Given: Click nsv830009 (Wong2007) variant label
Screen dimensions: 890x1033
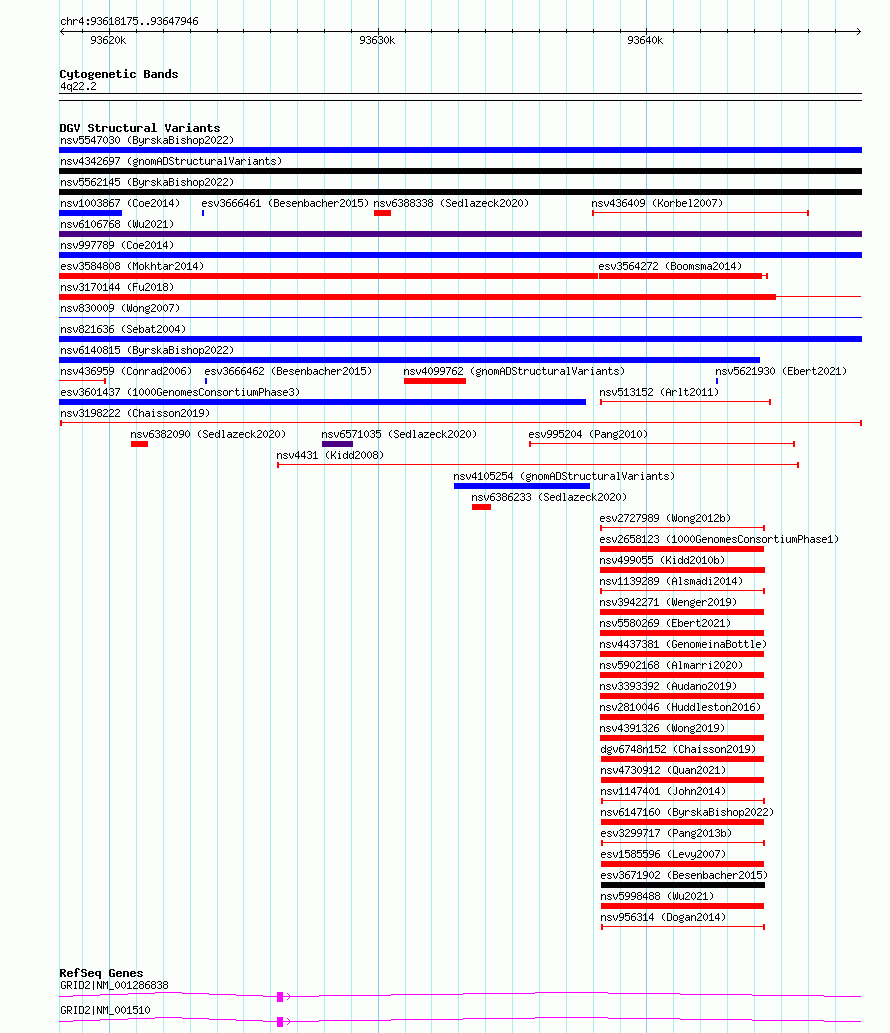Looking at the screenshot, I should coord(120,309).
